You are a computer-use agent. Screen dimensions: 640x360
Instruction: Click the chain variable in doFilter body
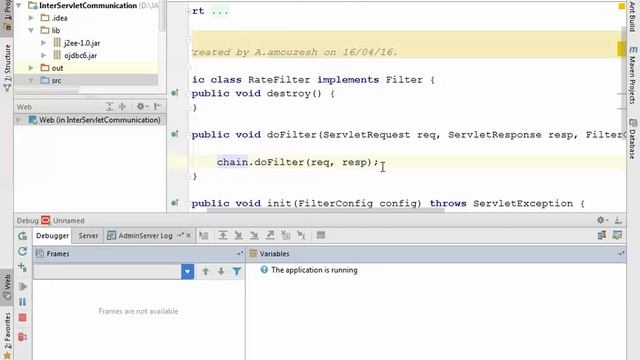point(232,162)
